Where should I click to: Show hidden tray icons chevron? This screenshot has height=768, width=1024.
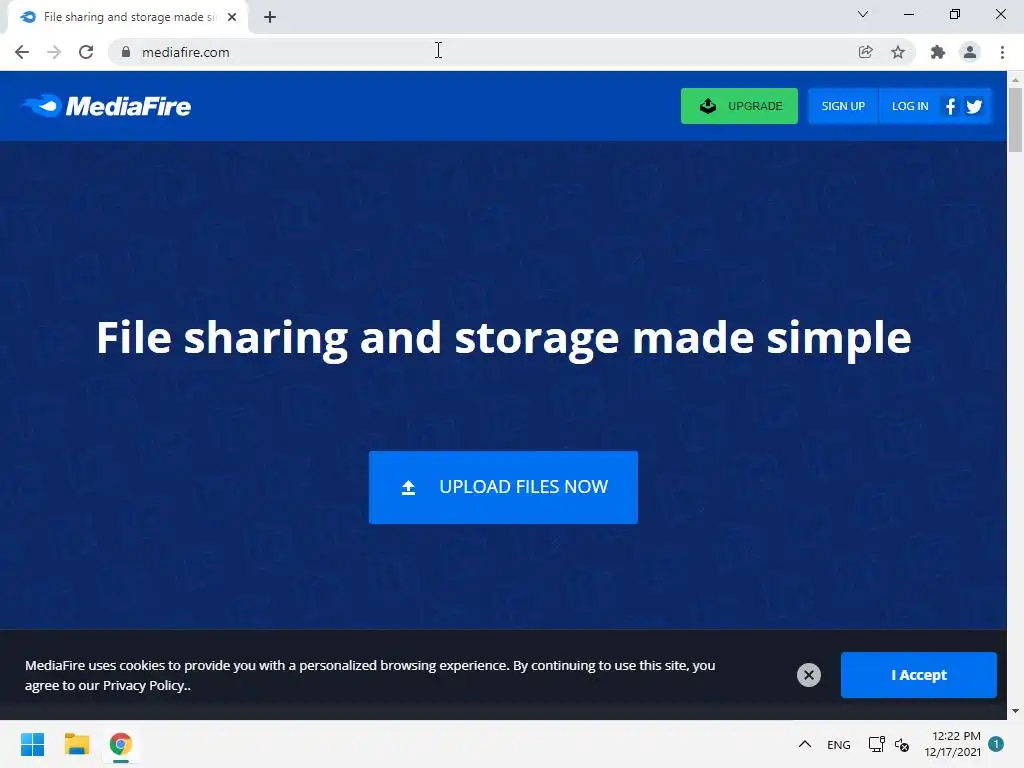tap(805, 744)
